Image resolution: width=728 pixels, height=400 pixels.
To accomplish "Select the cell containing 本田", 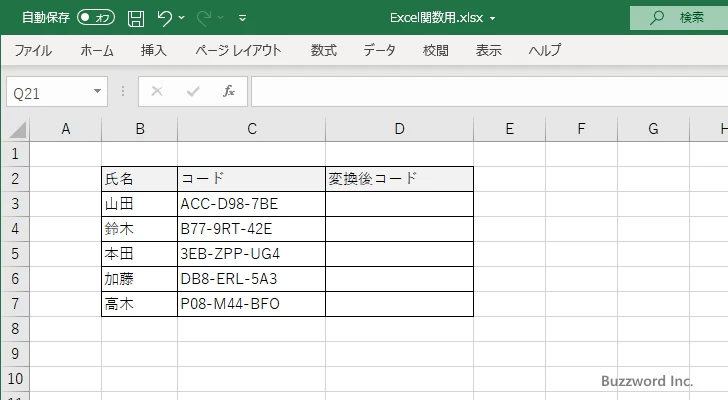I will (139, 254).
